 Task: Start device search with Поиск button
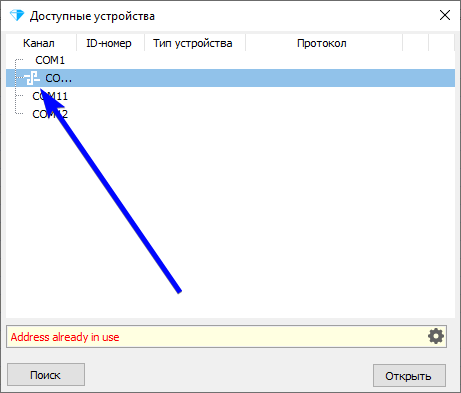point(46,375)
